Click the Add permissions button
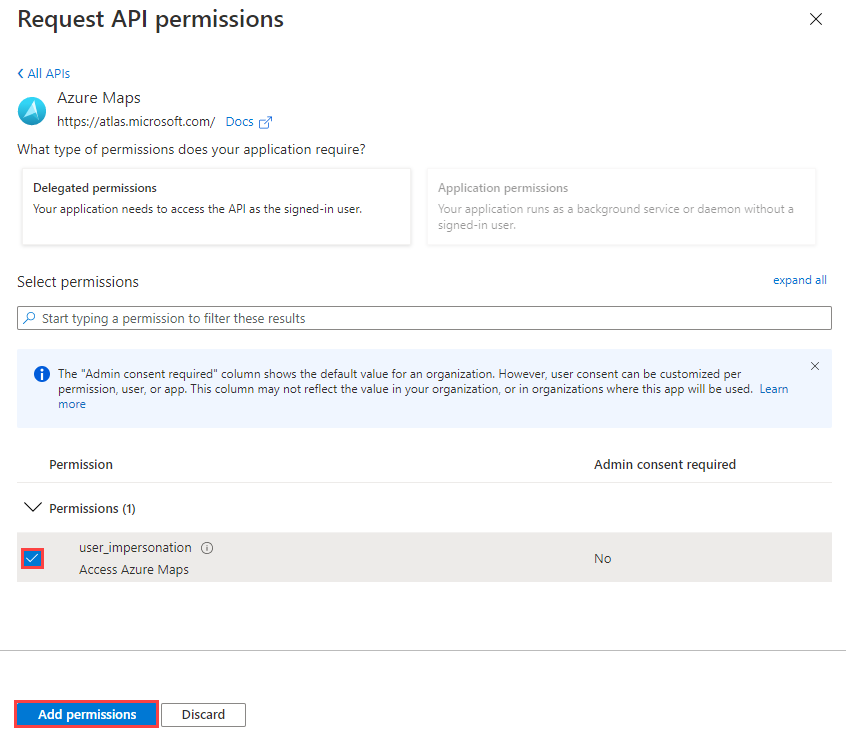Image resolution: width=846 pixels, height=744 pixels. [85, 714]
